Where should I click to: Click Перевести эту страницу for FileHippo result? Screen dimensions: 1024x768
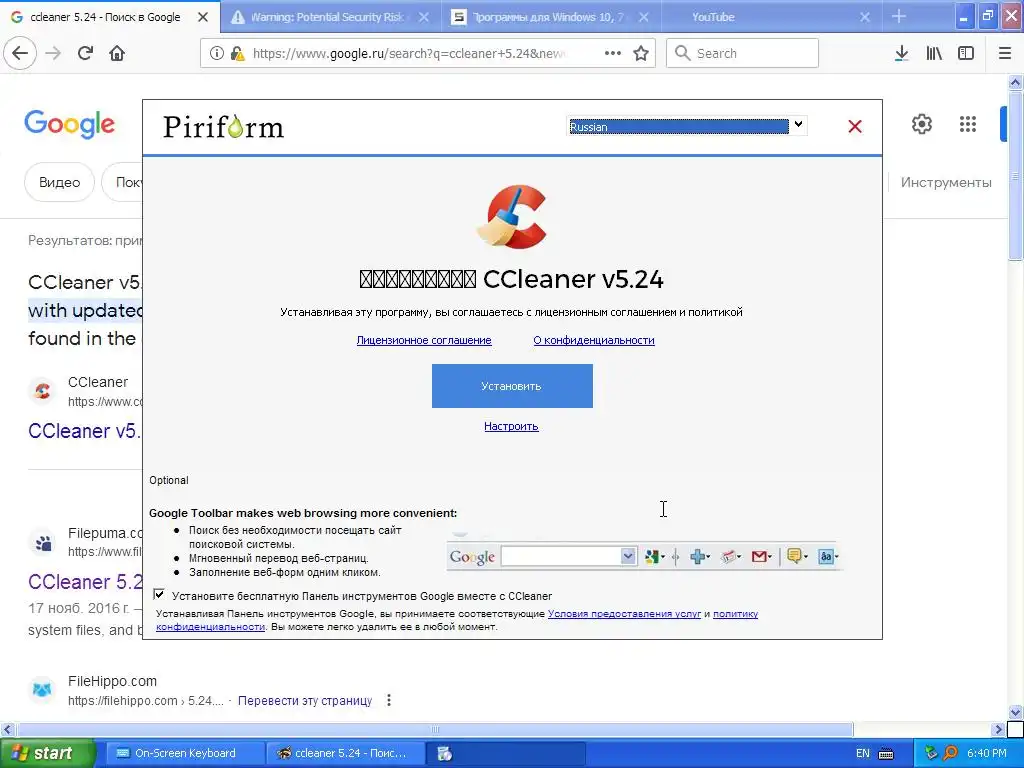(305, 700)
